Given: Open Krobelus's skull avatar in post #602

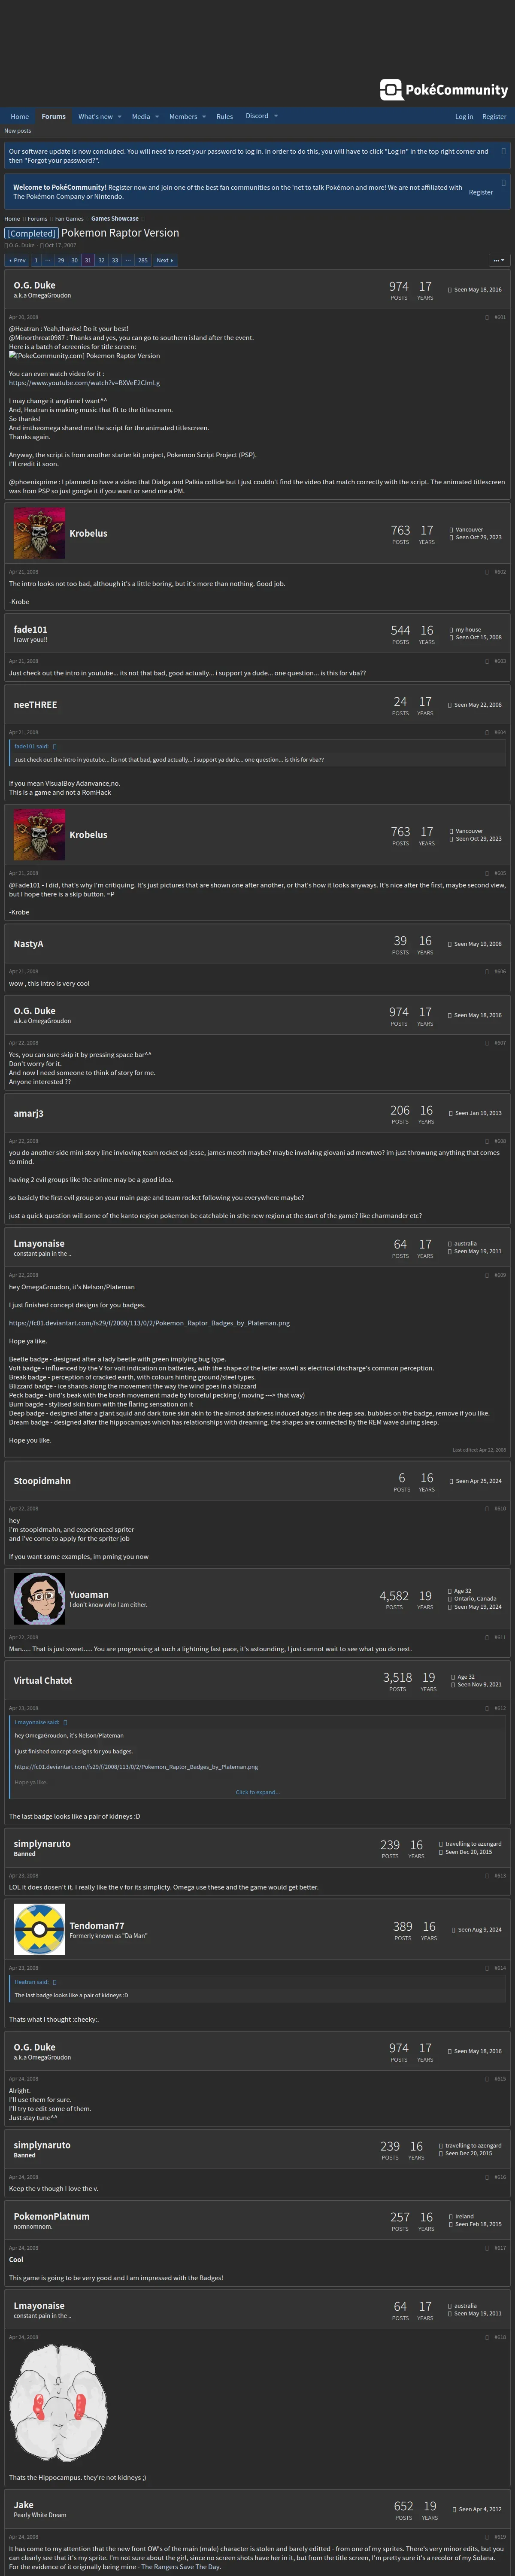Looking at the screenshot, I should pyautogui.click(x=39, y=533).
